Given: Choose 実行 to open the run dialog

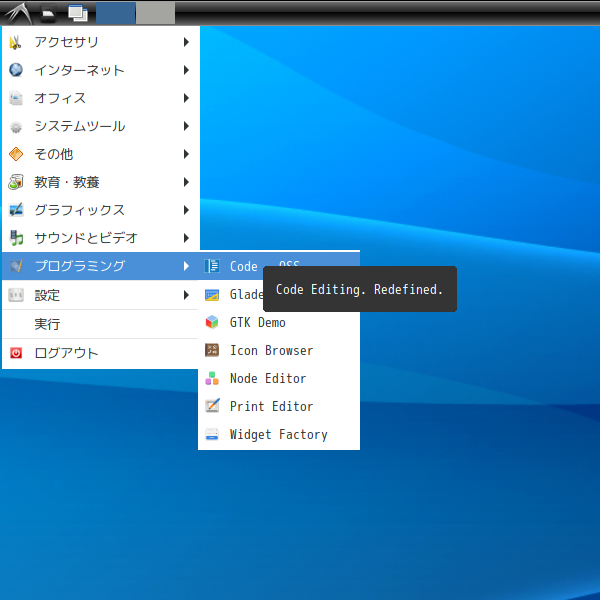Looking at the screenshot, I should click(x=47, y=324).
